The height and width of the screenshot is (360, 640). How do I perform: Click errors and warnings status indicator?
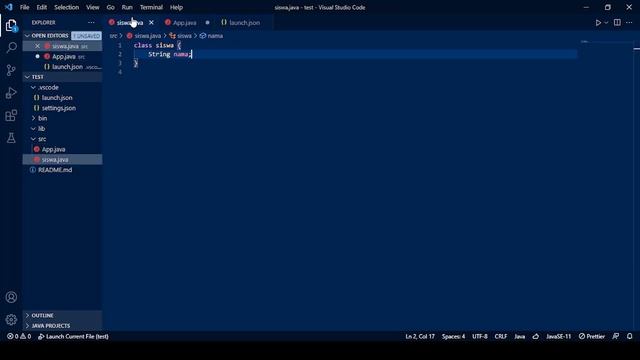point(19,336)
